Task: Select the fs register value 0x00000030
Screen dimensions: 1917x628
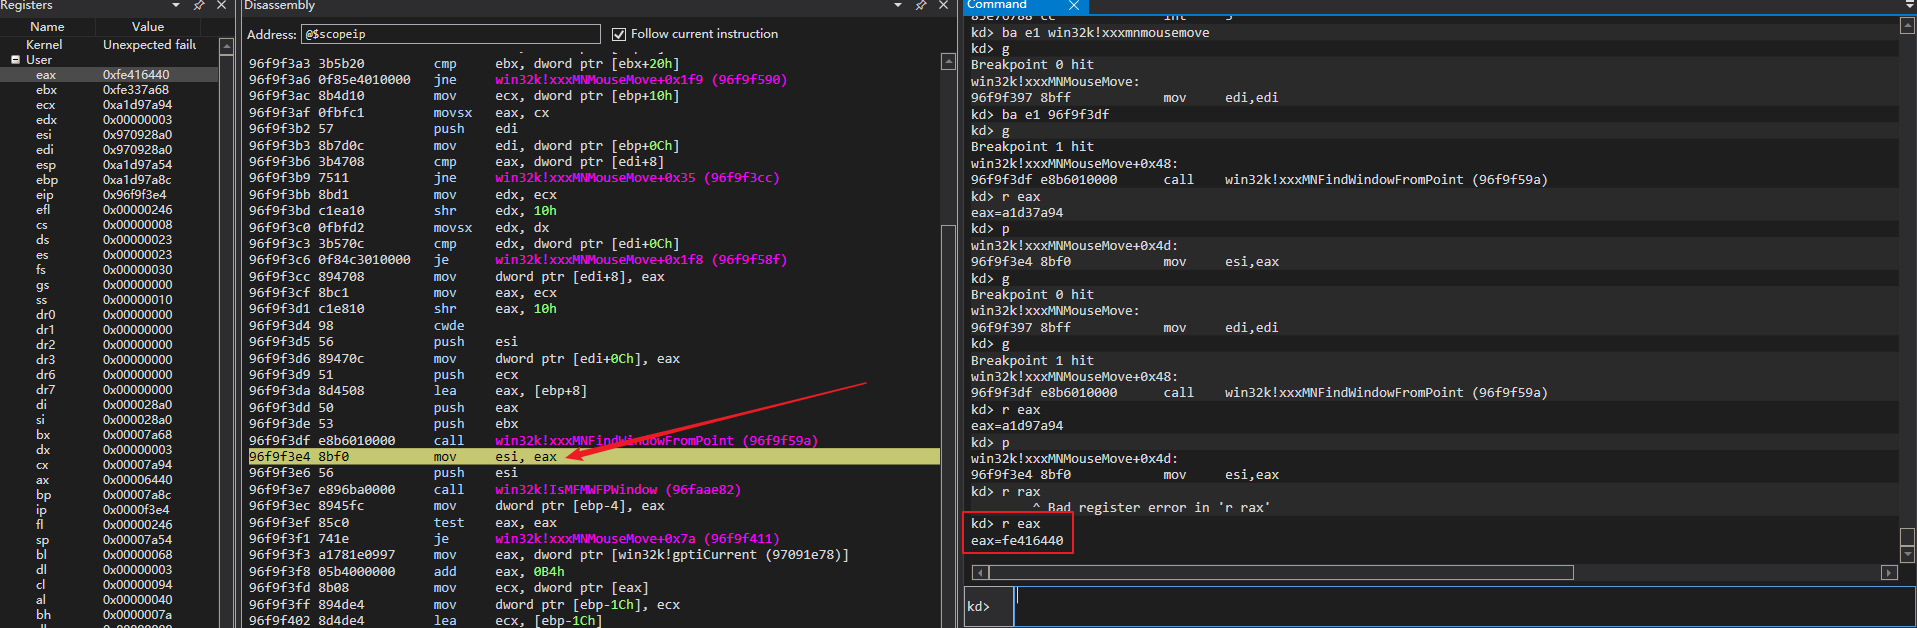Action: point(137,270)
